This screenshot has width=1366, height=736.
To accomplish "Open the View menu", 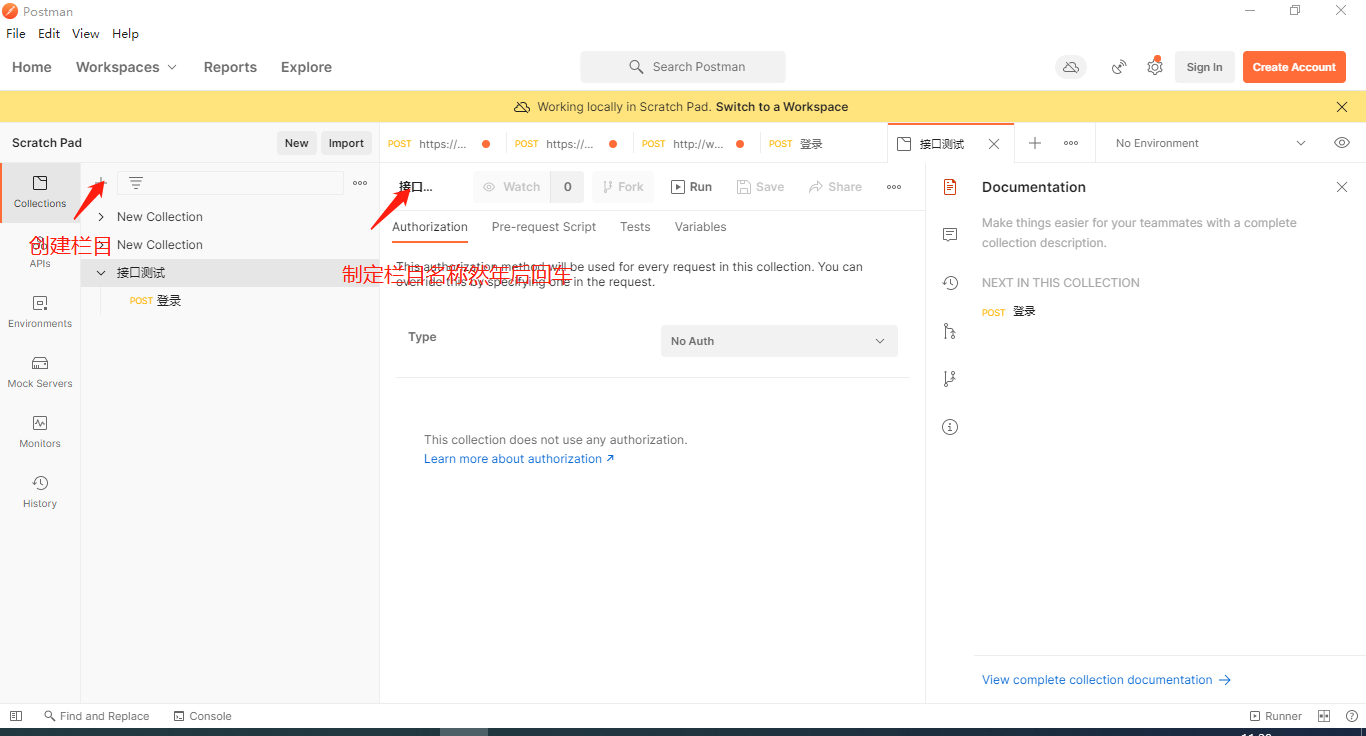I will pyautogui.click(x=86, y=33).
